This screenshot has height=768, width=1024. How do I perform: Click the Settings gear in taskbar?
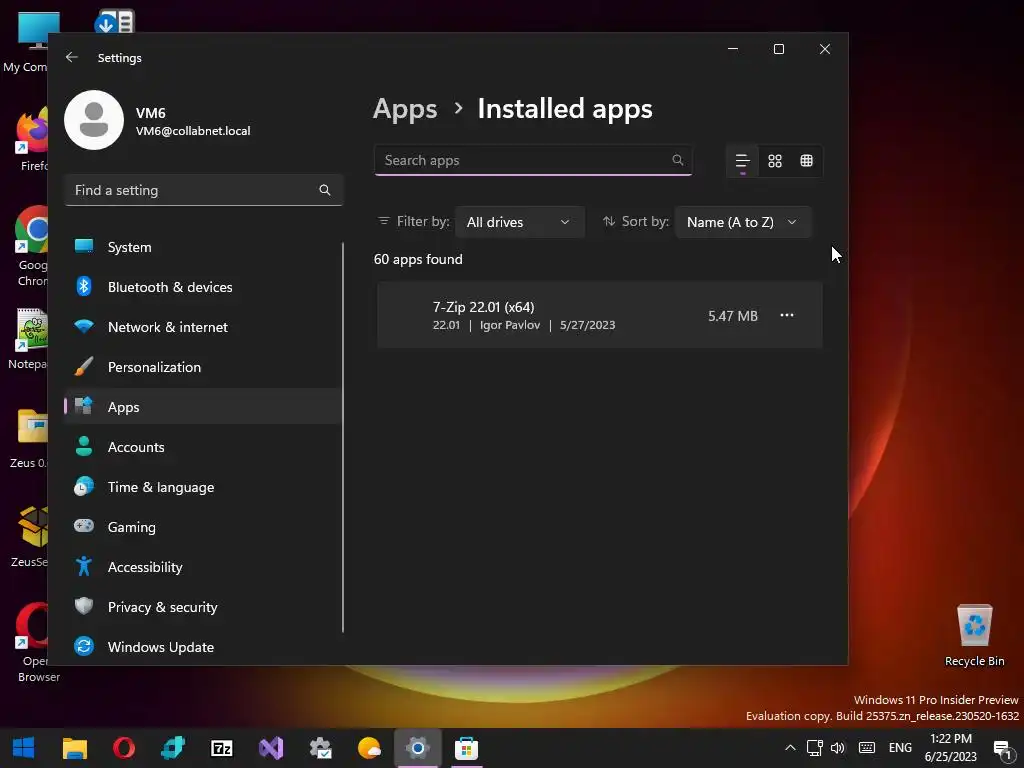point(418,748)
